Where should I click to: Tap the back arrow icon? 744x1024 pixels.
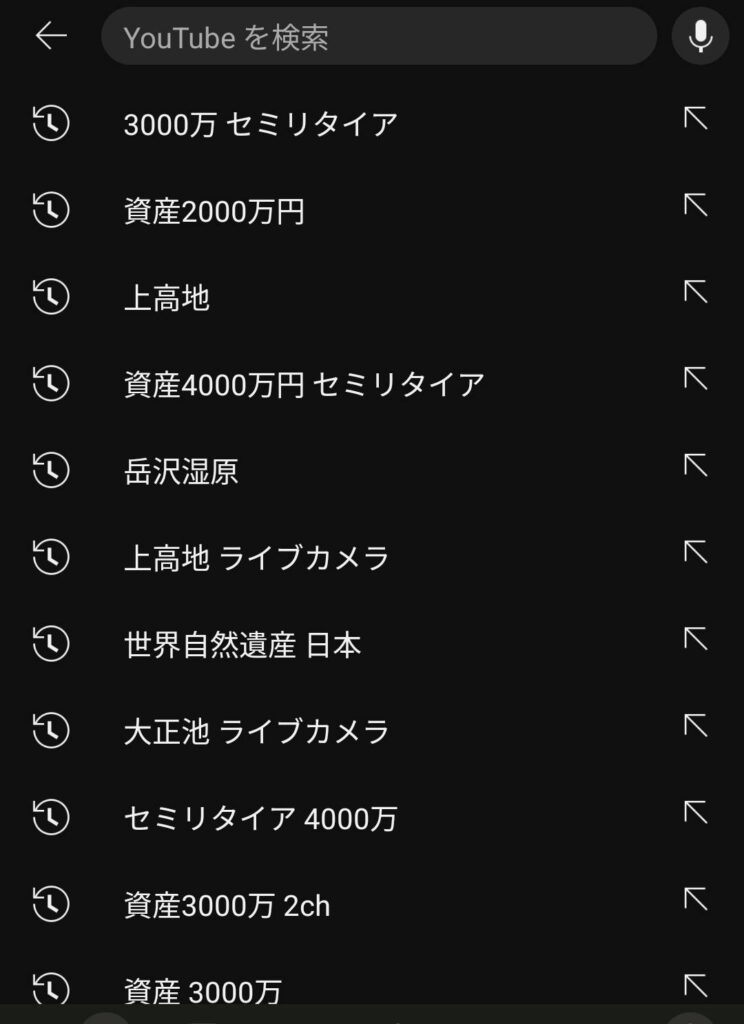pyautogui.click(x=50, y=37)
